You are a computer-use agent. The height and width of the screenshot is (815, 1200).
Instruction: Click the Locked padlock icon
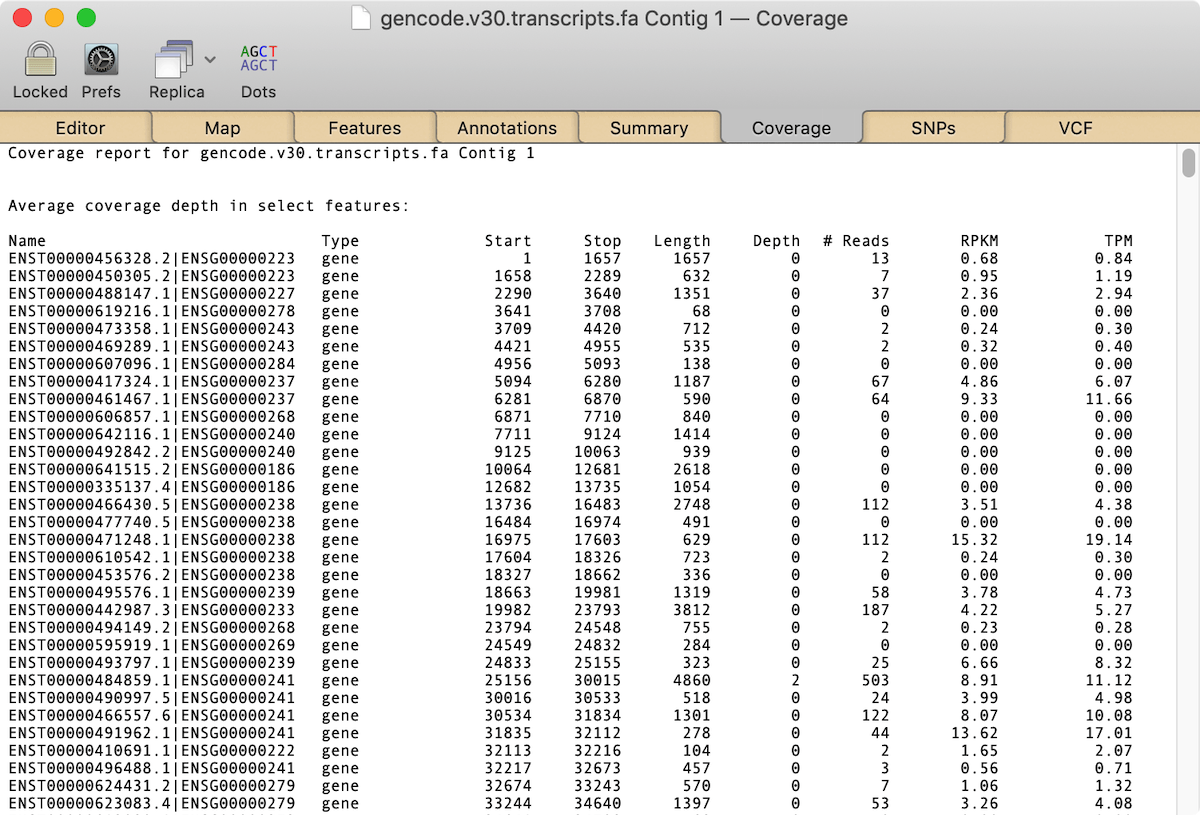(40, 60)
